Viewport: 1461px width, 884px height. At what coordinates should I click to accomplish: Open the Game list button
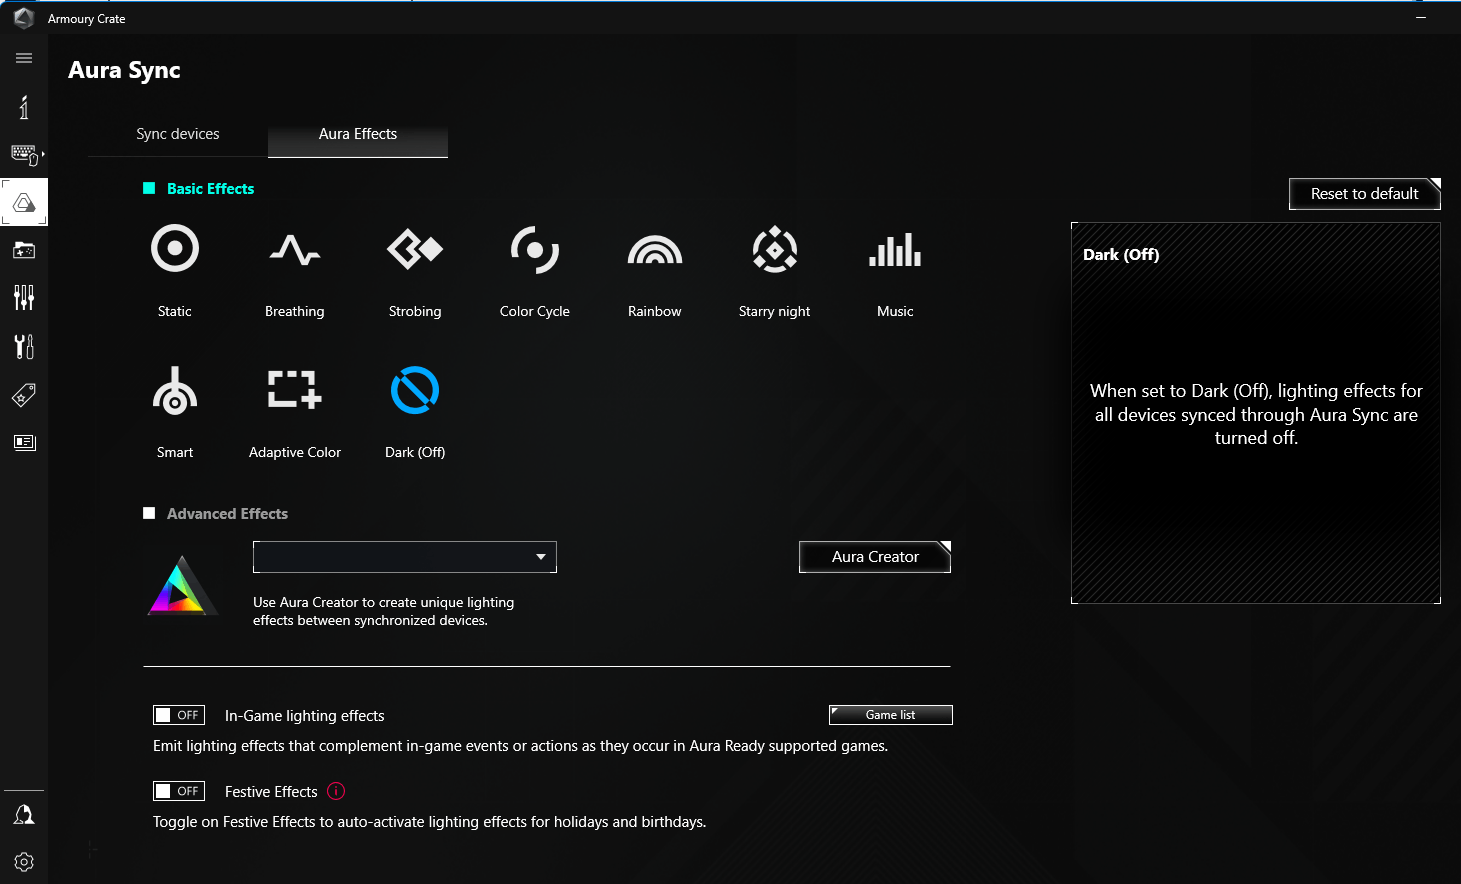pos(891,715)
